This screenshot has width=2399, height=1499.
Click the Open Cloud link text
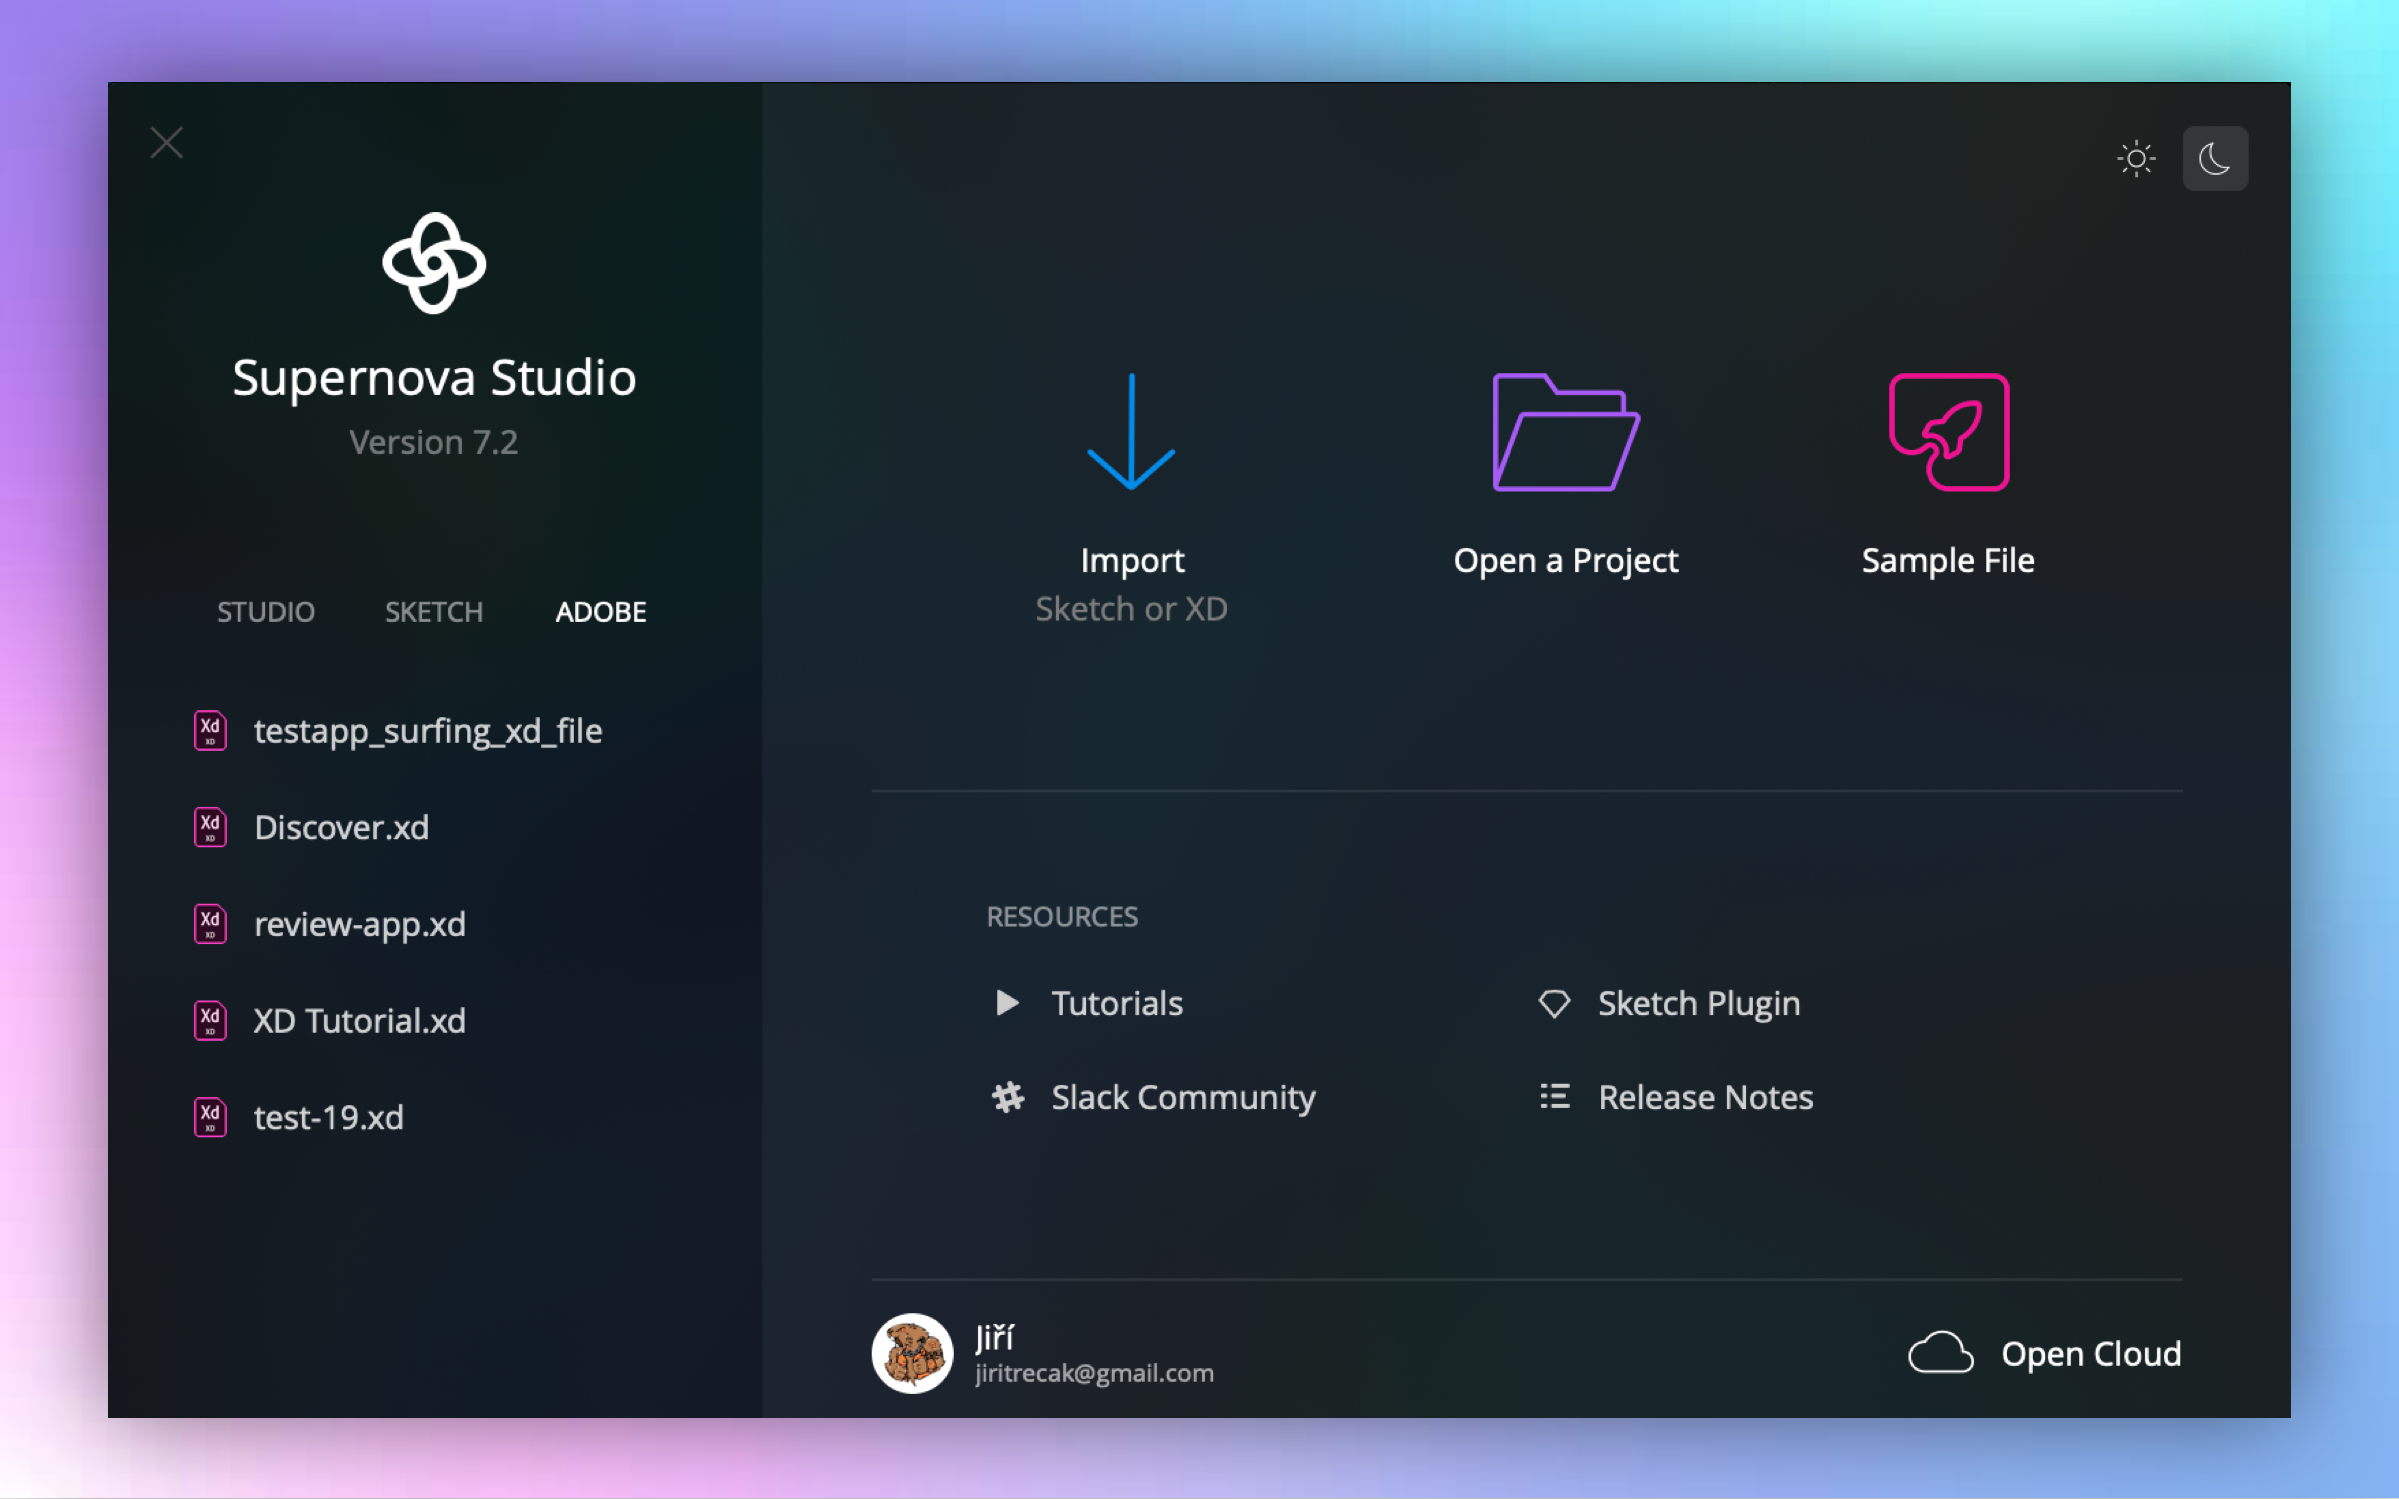pyautogui.click(x=2090, y=1353)
